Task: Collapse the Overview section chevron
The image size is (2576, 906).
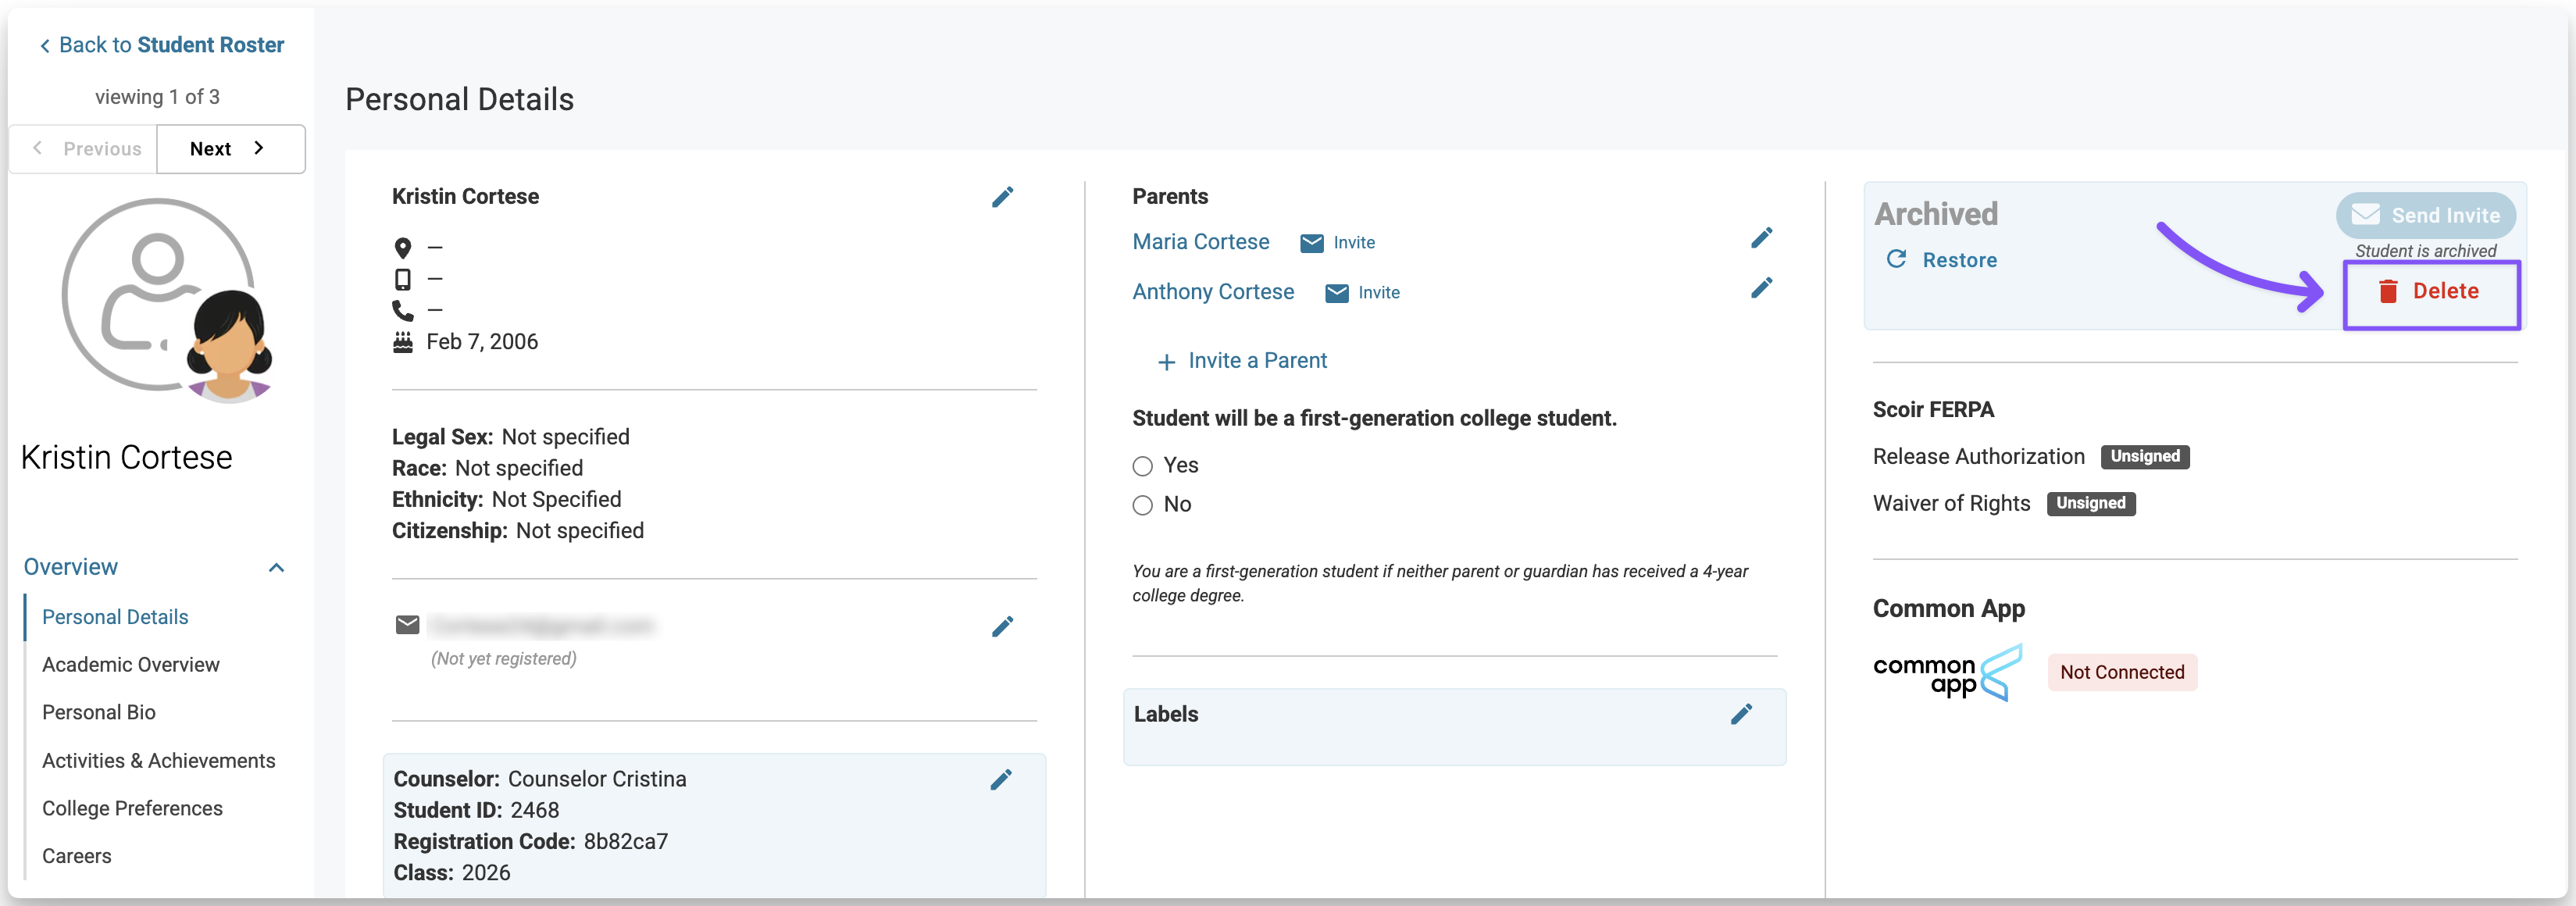Action: [x=277, y=568]
